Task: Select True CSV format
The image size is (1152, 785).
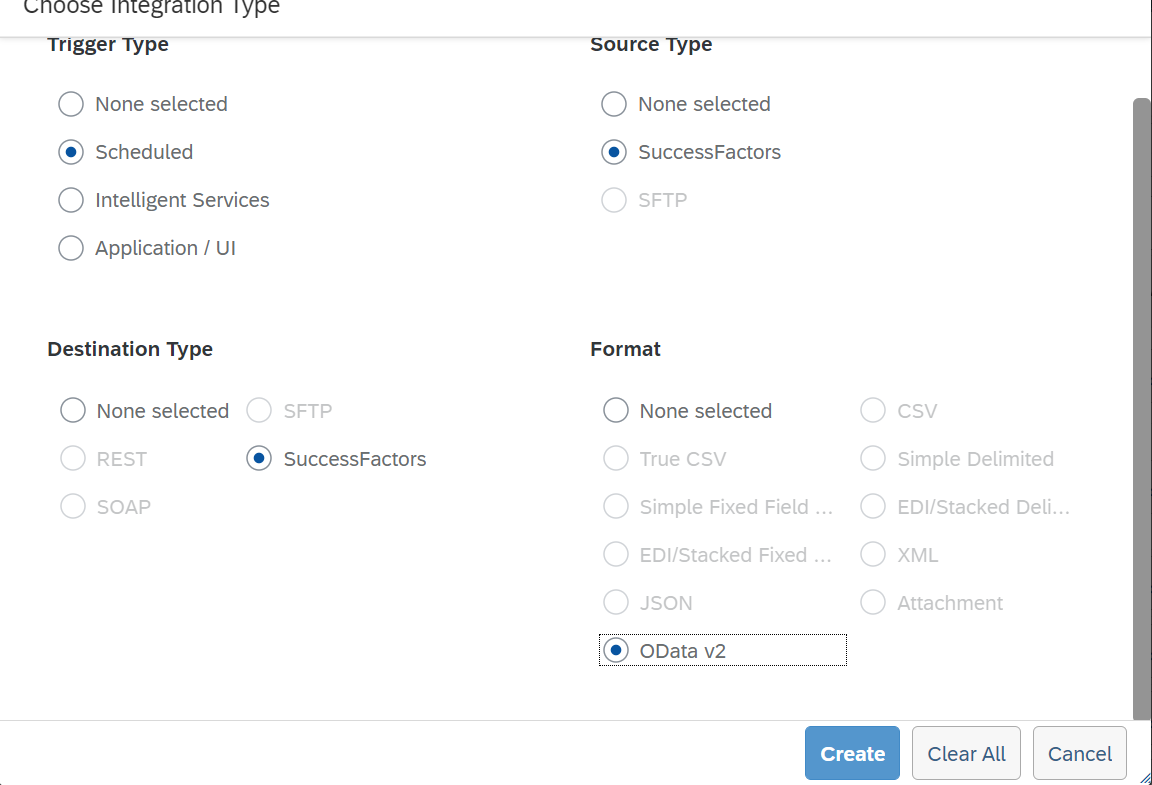Action: coord(616,459)
